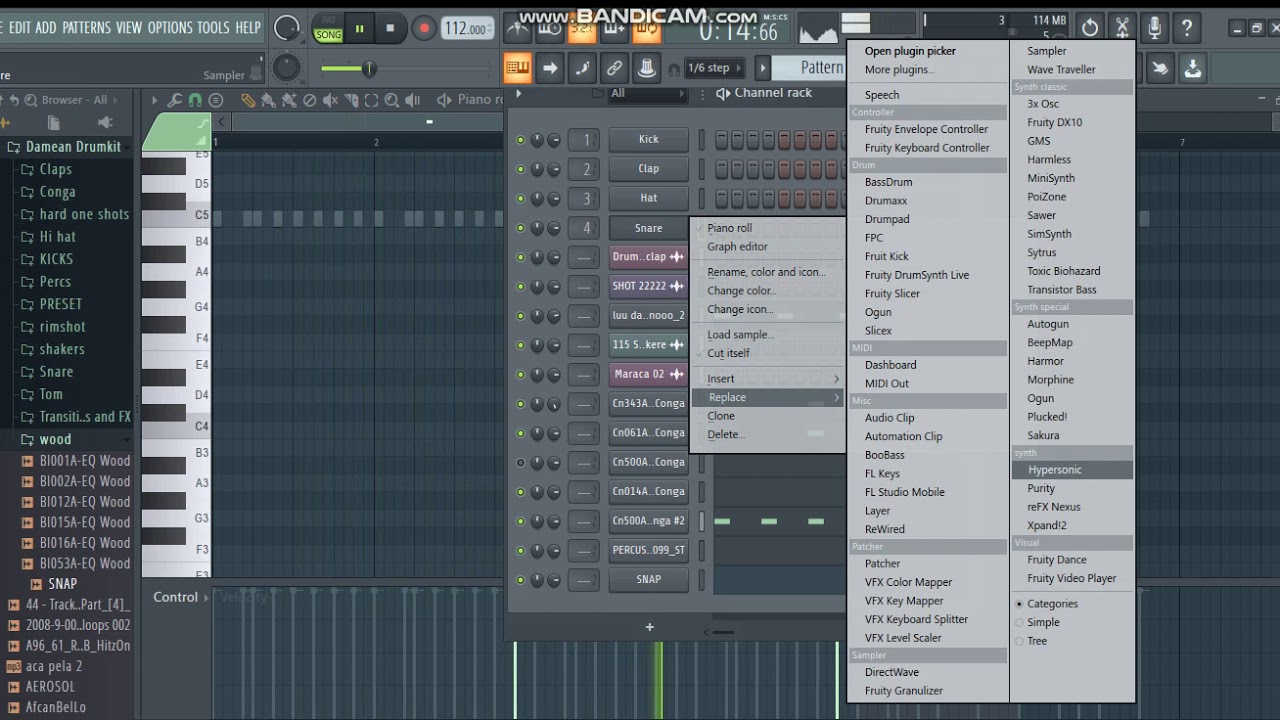This screenshot has width=1280, height=720.
Task: Choose Rename, color and icon entry
Action: point(766,272)
